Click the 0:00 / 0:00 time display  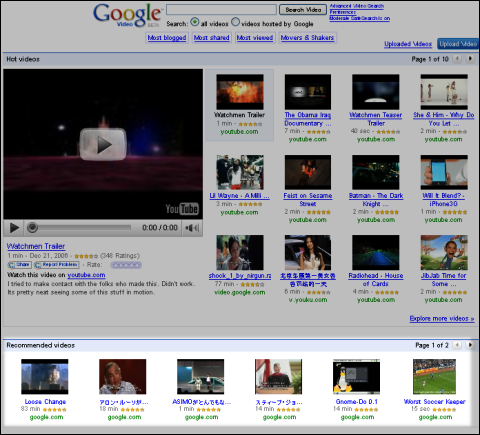(160, 228)
